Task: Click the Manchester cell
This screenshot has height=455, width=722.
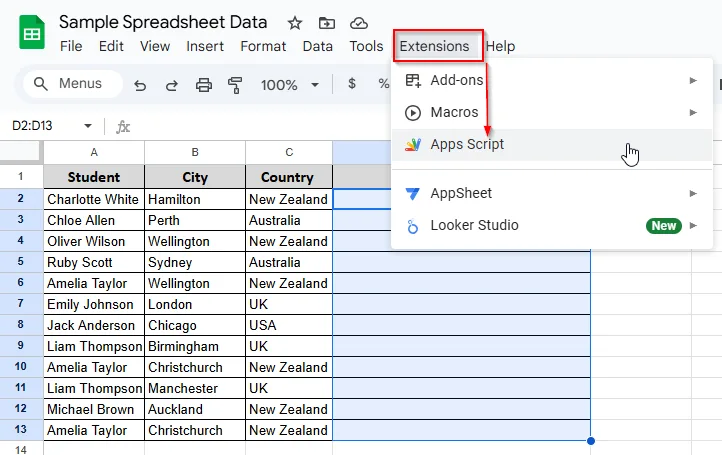Action: (195, 388)
